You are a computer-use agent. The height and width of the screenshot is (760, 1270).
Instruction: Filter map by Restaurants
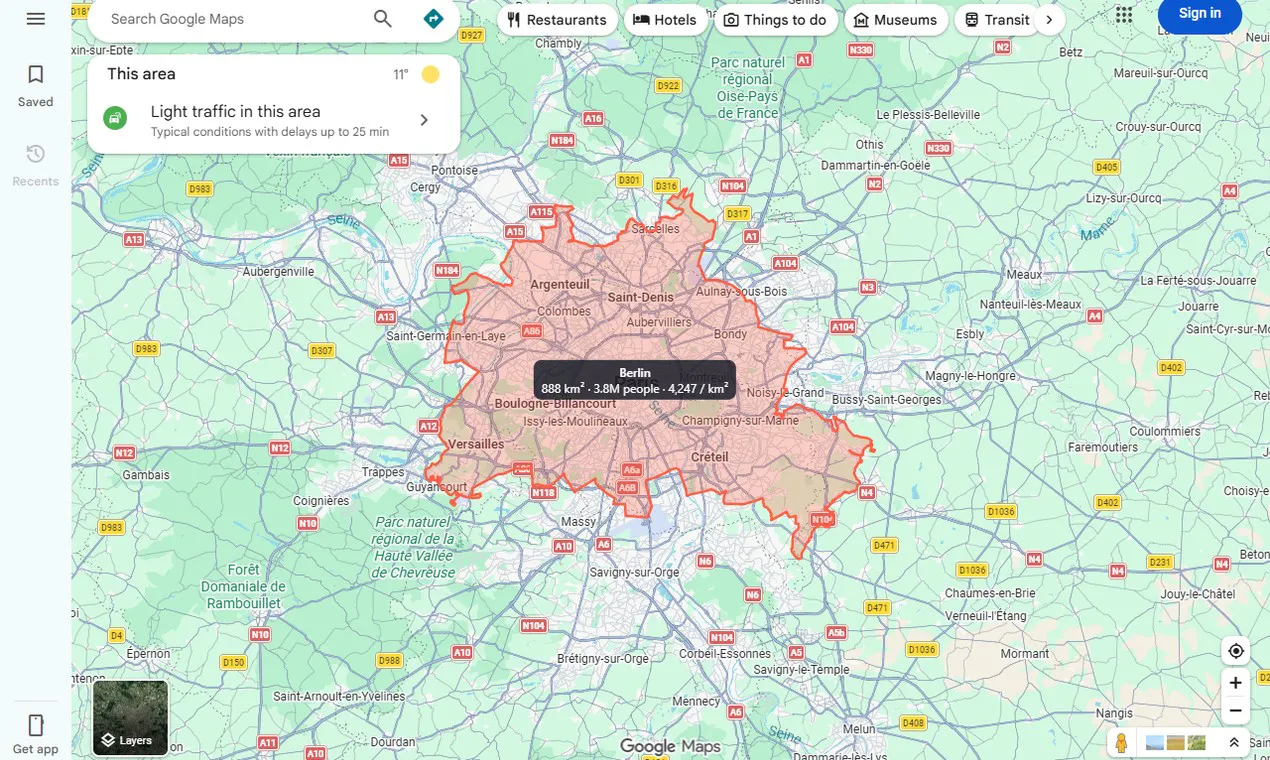(557, 20)
